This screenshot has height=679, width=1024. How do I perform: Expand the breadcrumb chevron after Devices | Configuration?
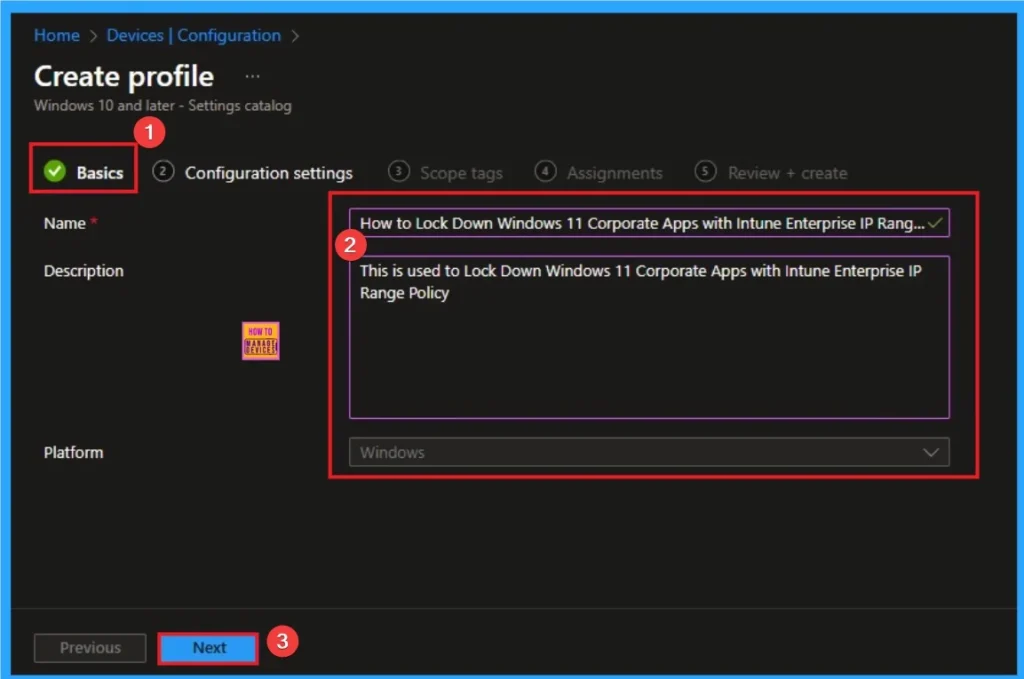coord(293,35)
